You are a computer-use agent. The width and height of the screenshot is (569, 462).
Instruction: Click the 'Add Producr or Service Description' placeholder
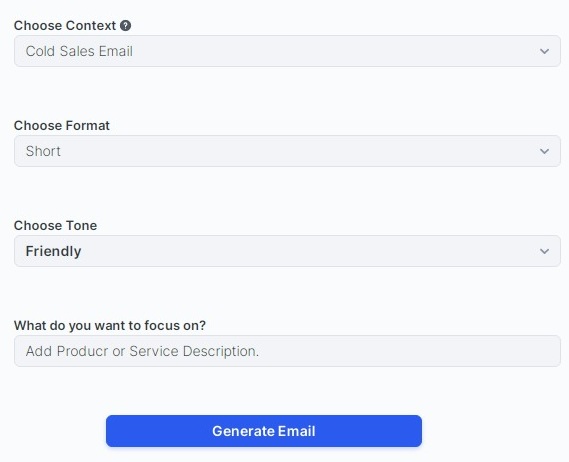coord(142,351)
